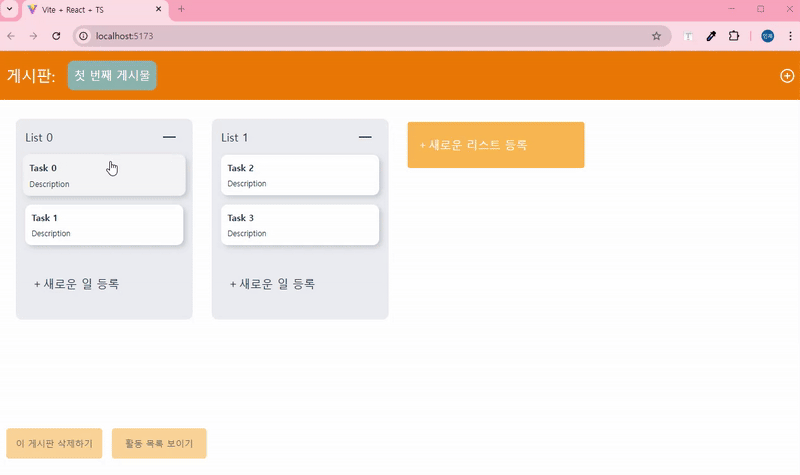View site information icon in address bar

(x=83, y=36)
